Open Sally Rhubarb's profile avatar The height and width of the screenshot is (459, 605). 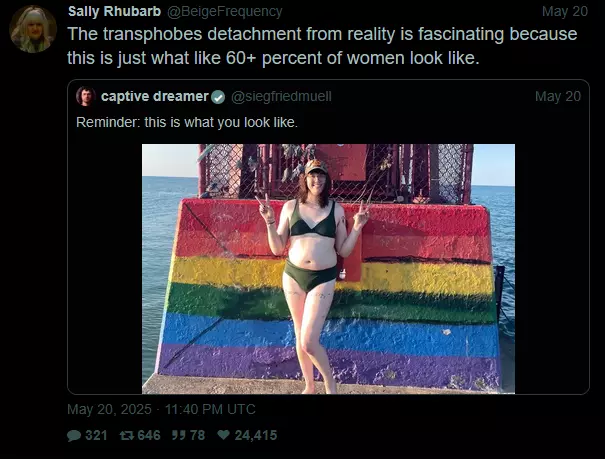pos(33,29)
